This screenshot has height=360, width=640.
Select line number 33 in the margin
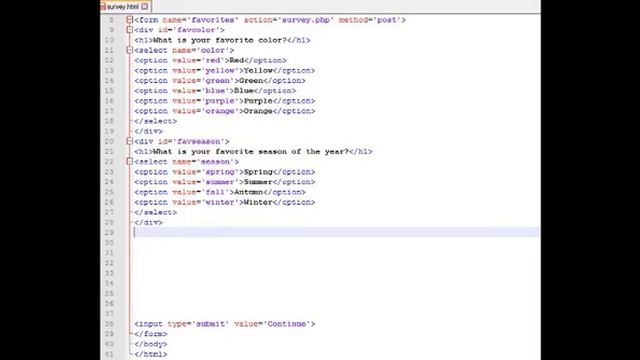[109, 273]
